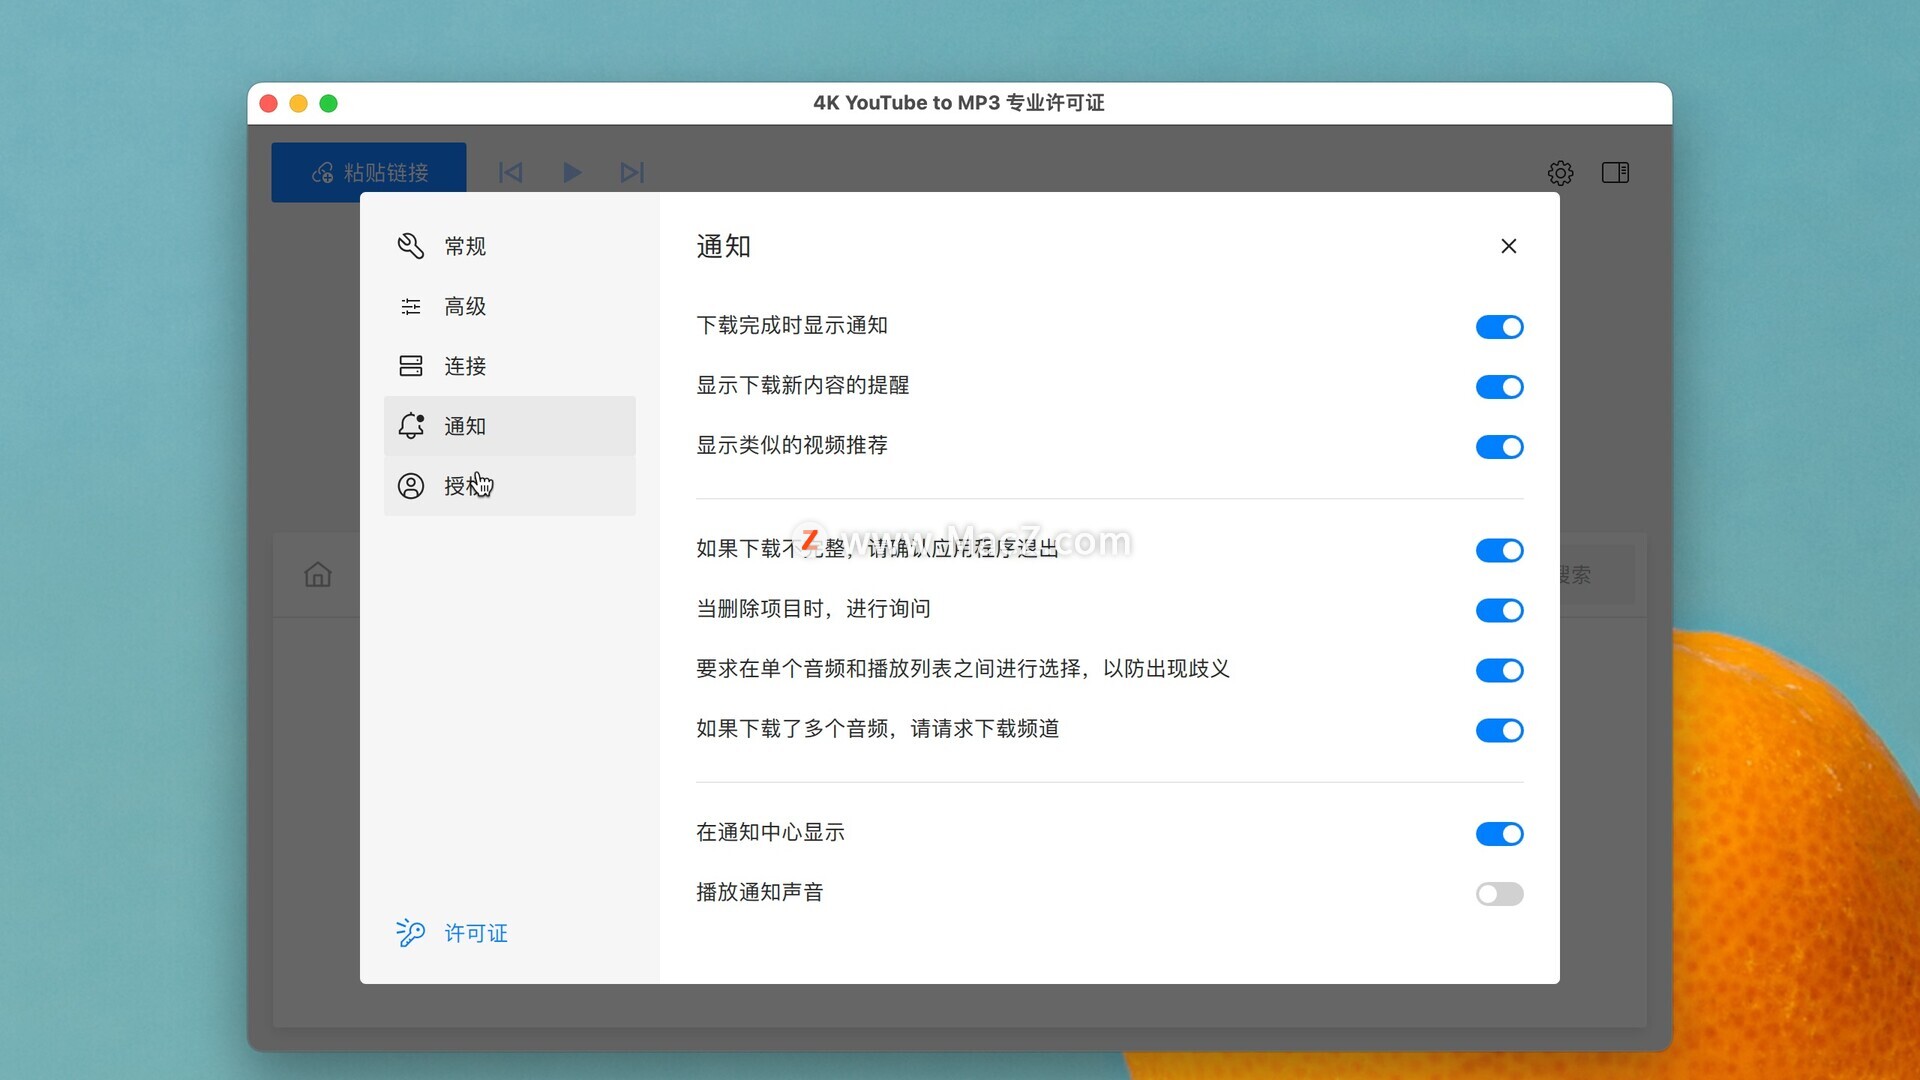Screen dimensions: 1920x1080
Task: Skip to previous track icon
Action: click(x=510, y=172)
